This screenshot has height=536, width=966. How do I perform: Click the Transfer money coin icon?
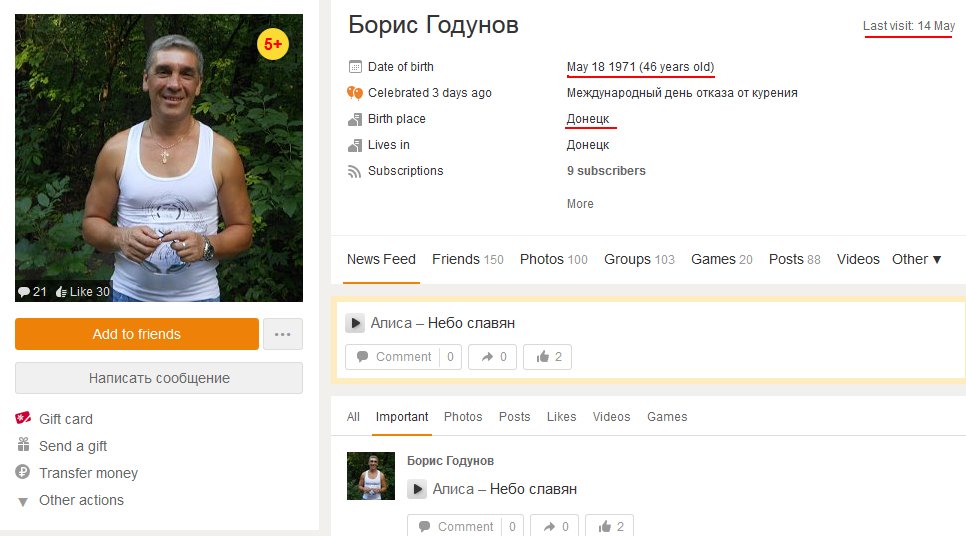click(23, 473)
